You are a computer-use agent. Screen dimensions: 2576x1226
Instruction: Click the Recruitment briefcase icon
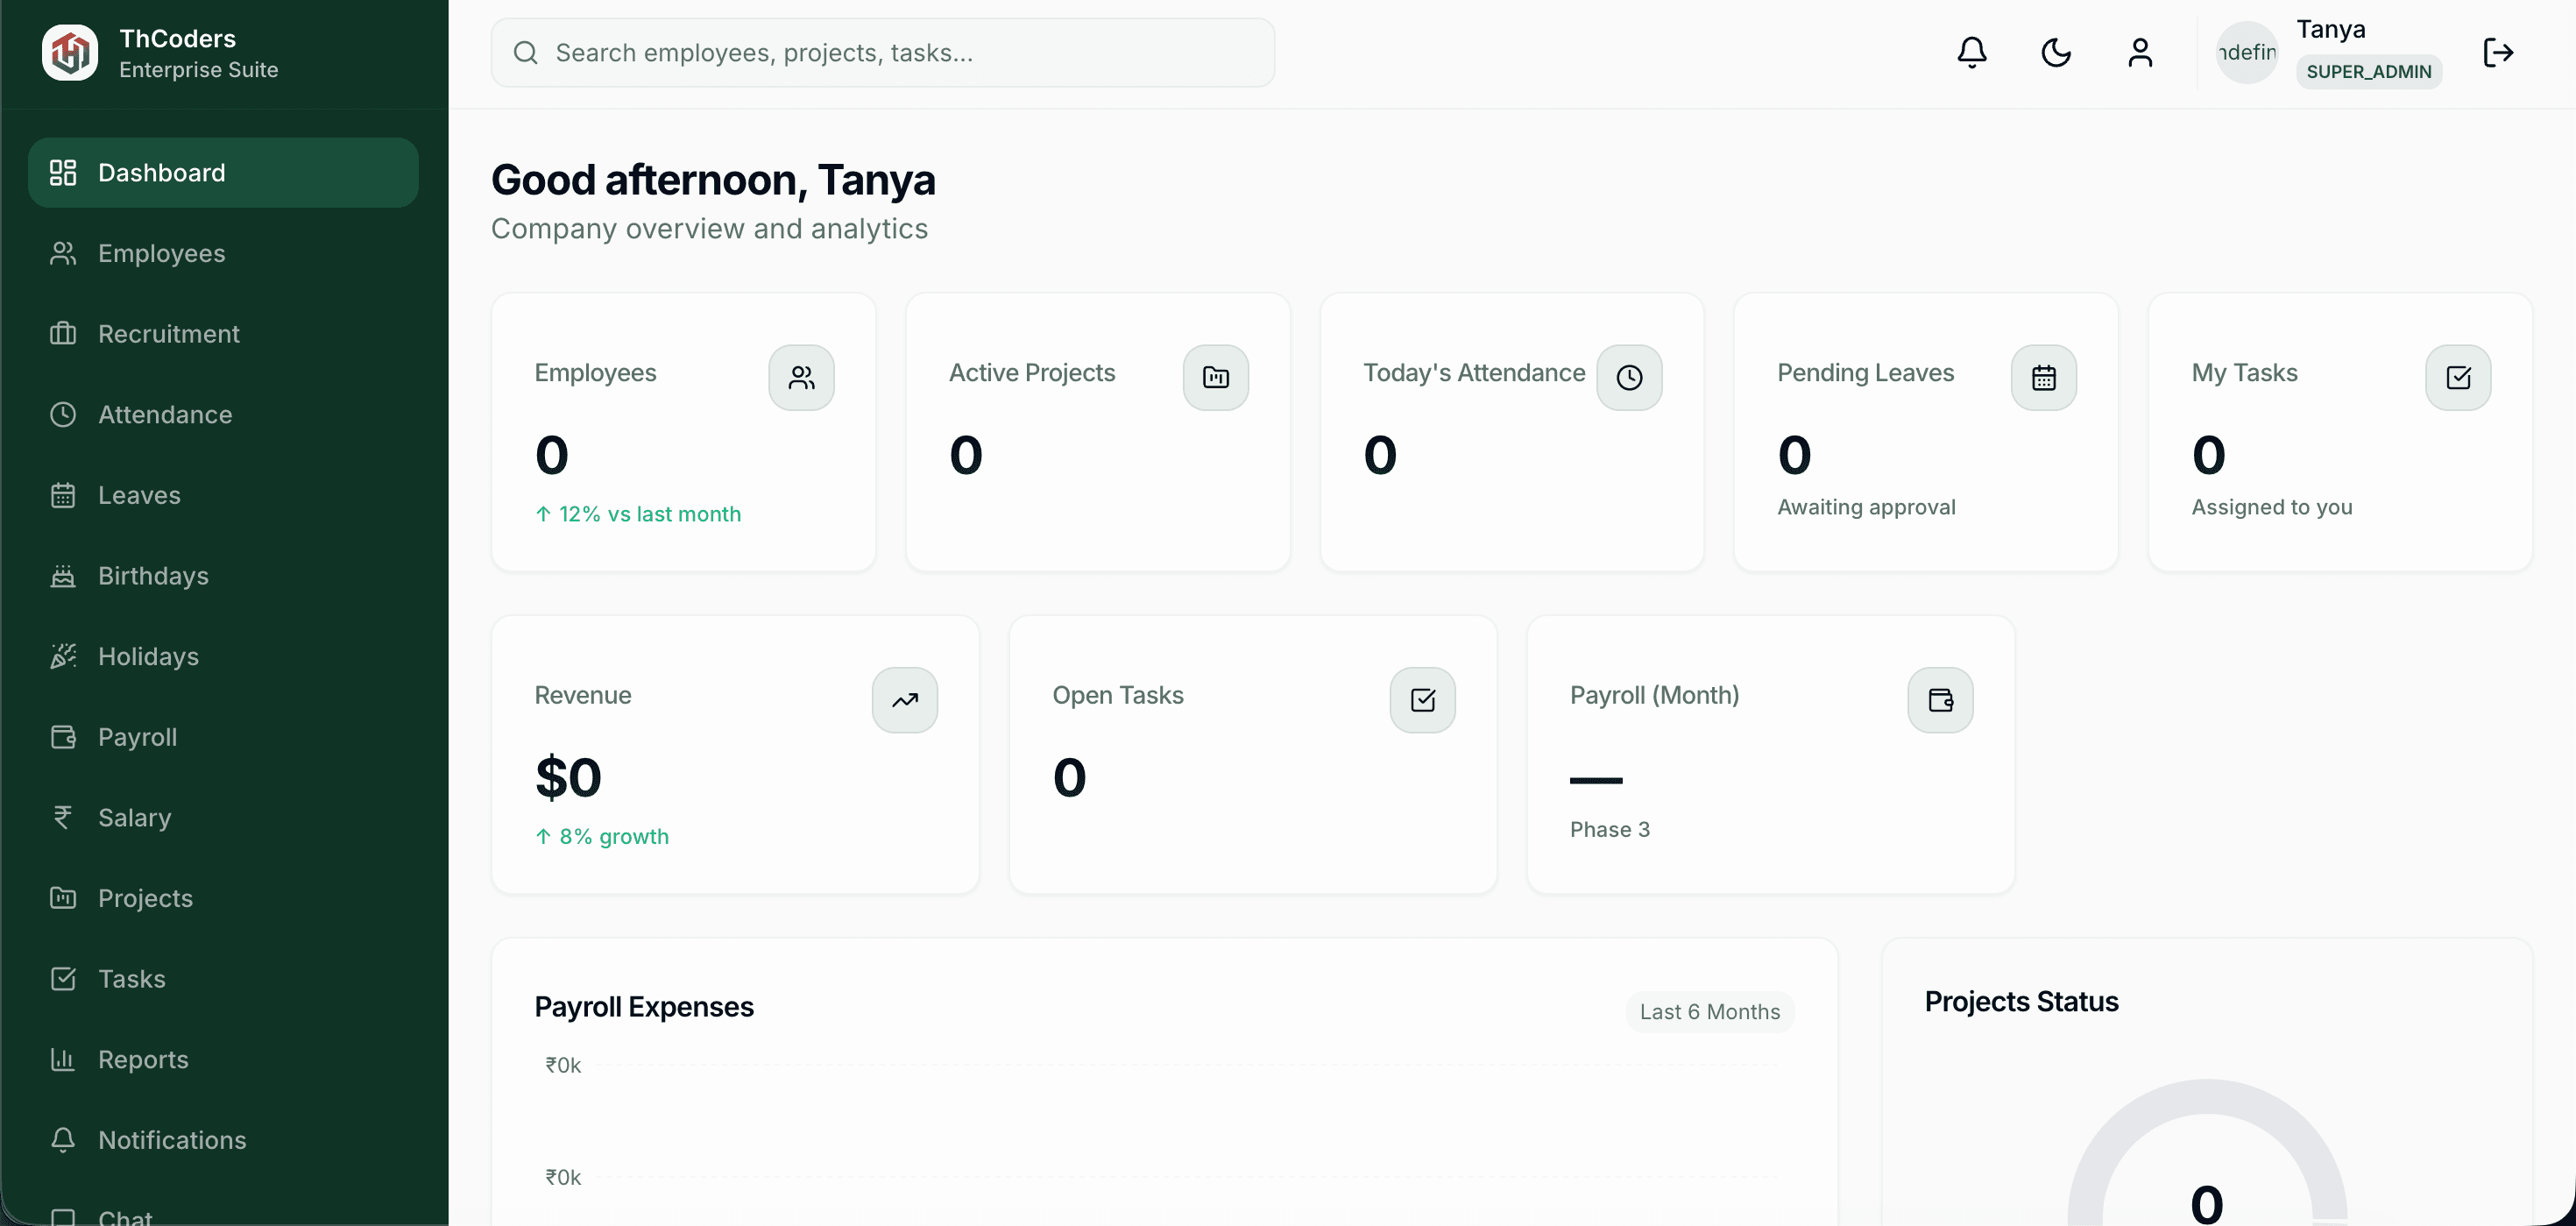(63, 333)
